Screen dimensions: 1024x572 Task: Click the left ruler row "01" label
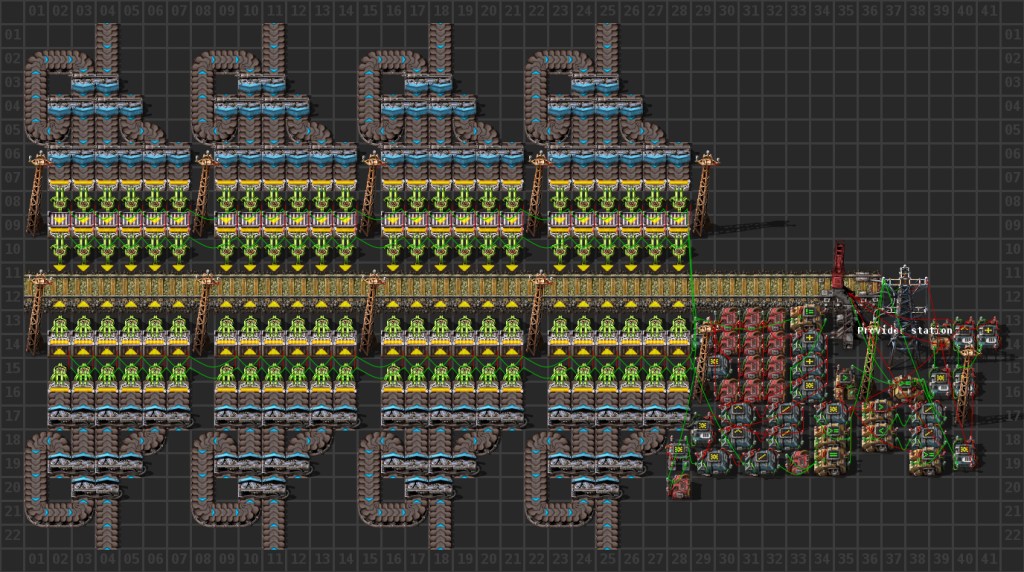[12, 35]
